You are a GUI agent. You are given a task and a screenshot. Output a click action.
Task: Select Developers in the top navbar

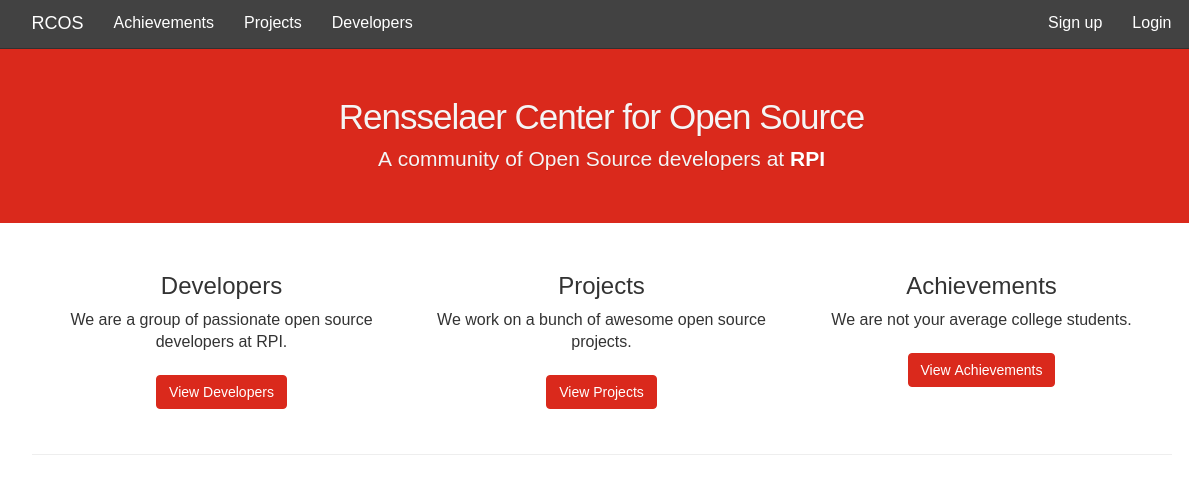pyautogui.click(x=372, y=23)
